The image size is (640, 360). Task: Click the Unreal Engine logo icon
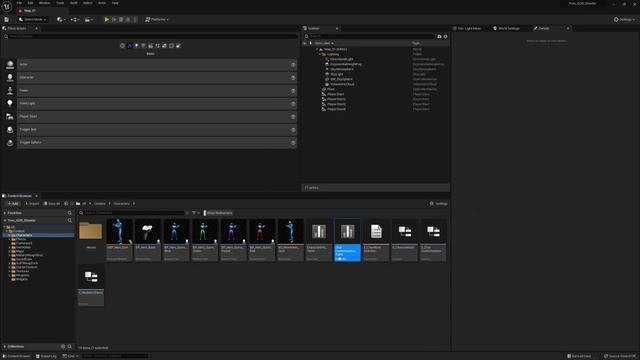(x=7, y=7)
